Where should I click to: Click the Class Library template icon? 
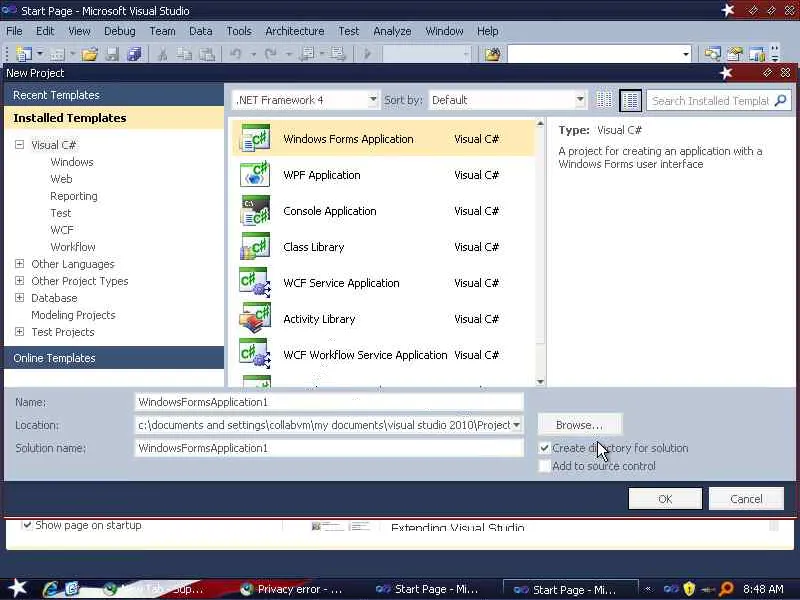[255, 246]
